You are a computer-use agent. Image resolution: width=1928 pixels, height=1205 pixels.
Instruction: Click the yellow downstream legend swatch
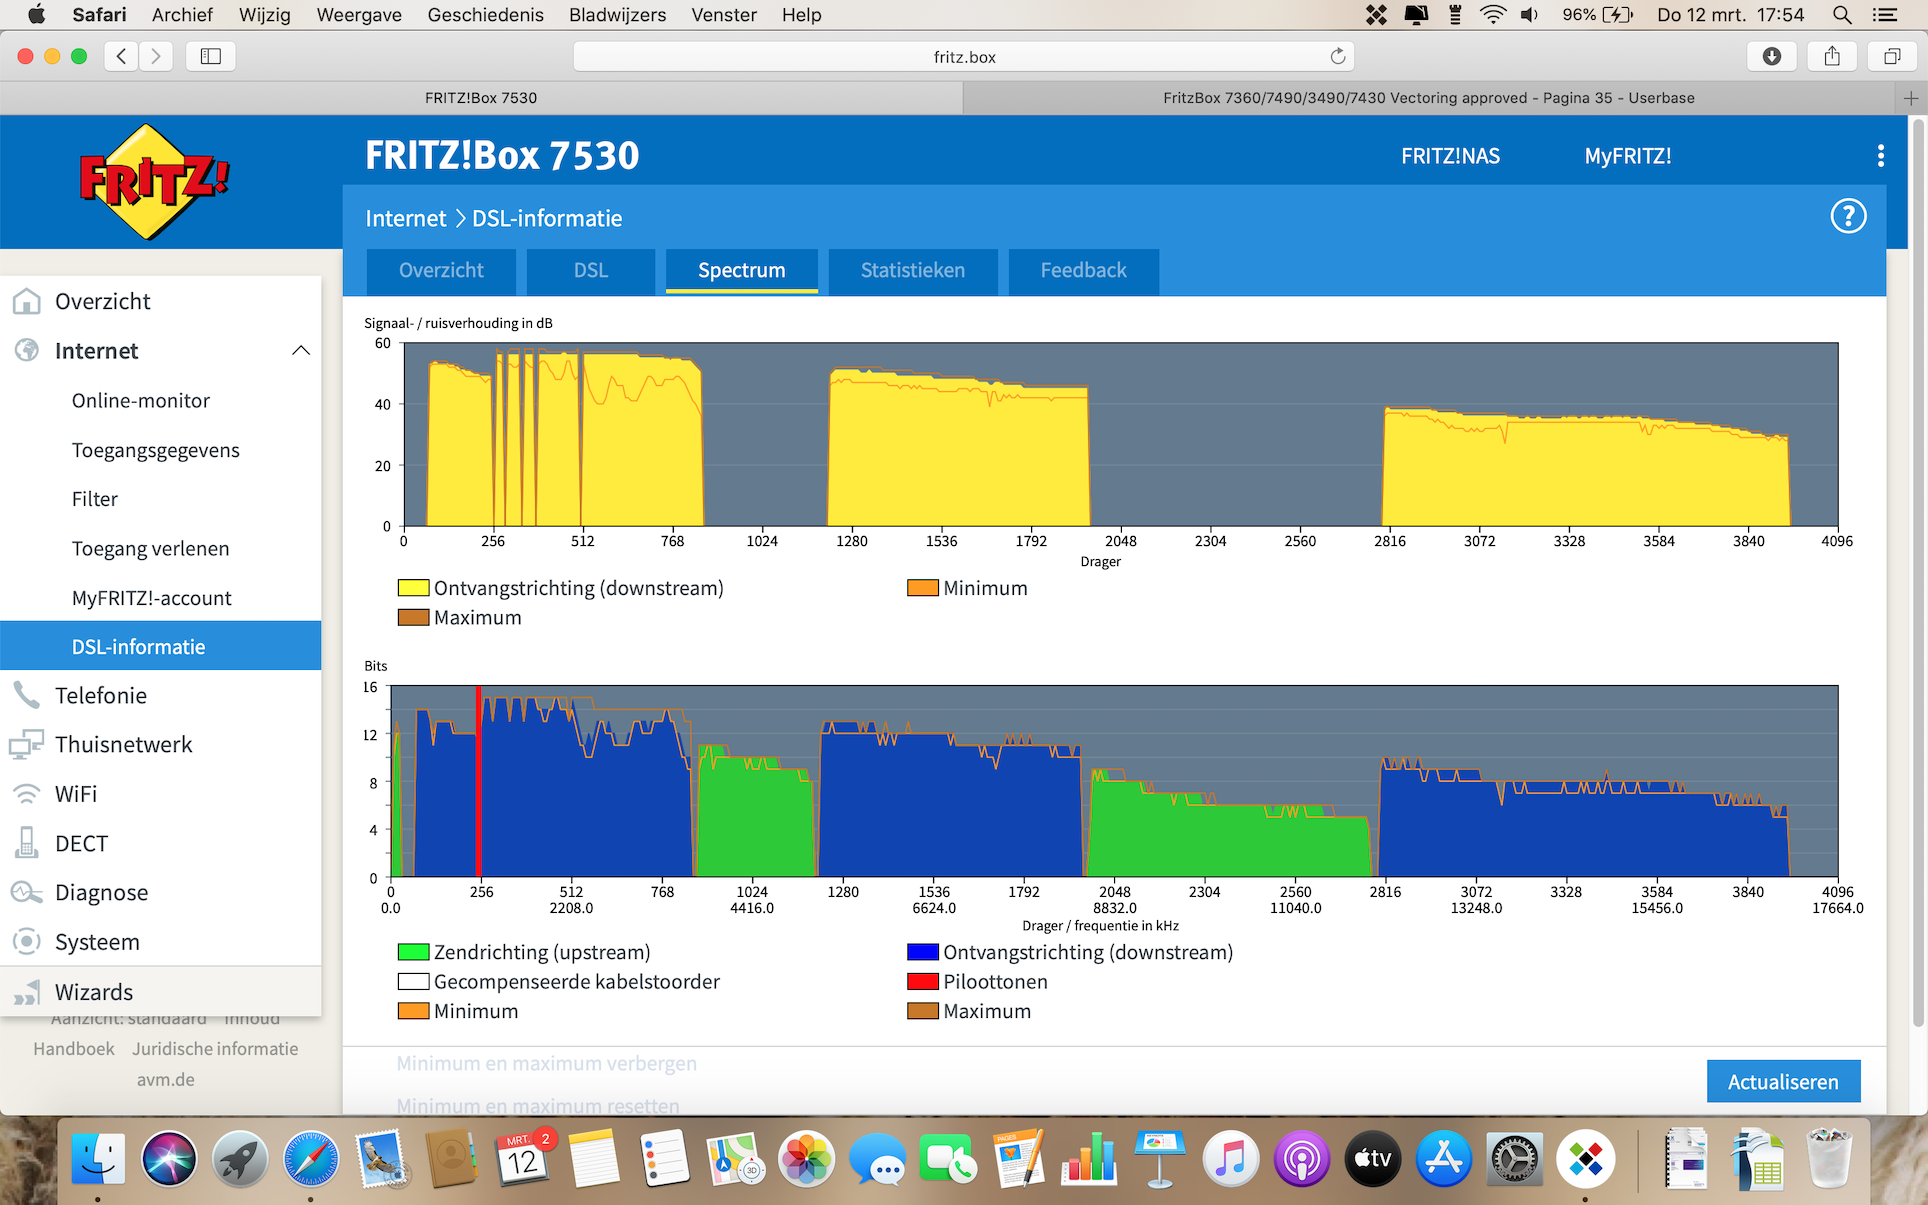point(413,588)
